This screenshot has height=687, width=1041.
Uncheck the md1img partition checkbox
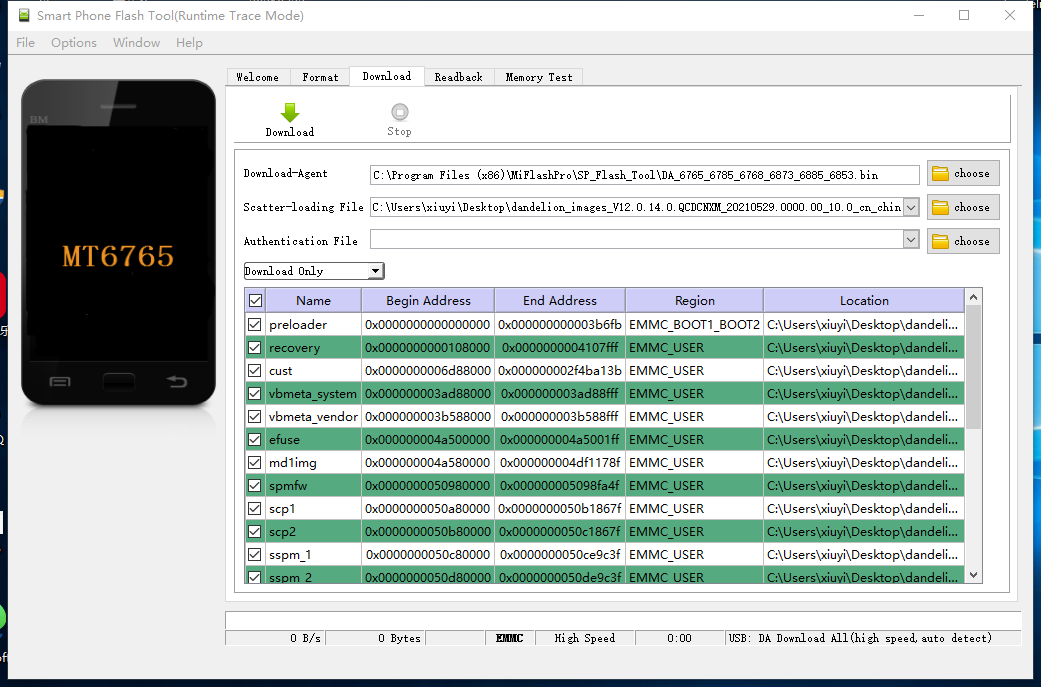pyautogui.click(x=254, y=463)
